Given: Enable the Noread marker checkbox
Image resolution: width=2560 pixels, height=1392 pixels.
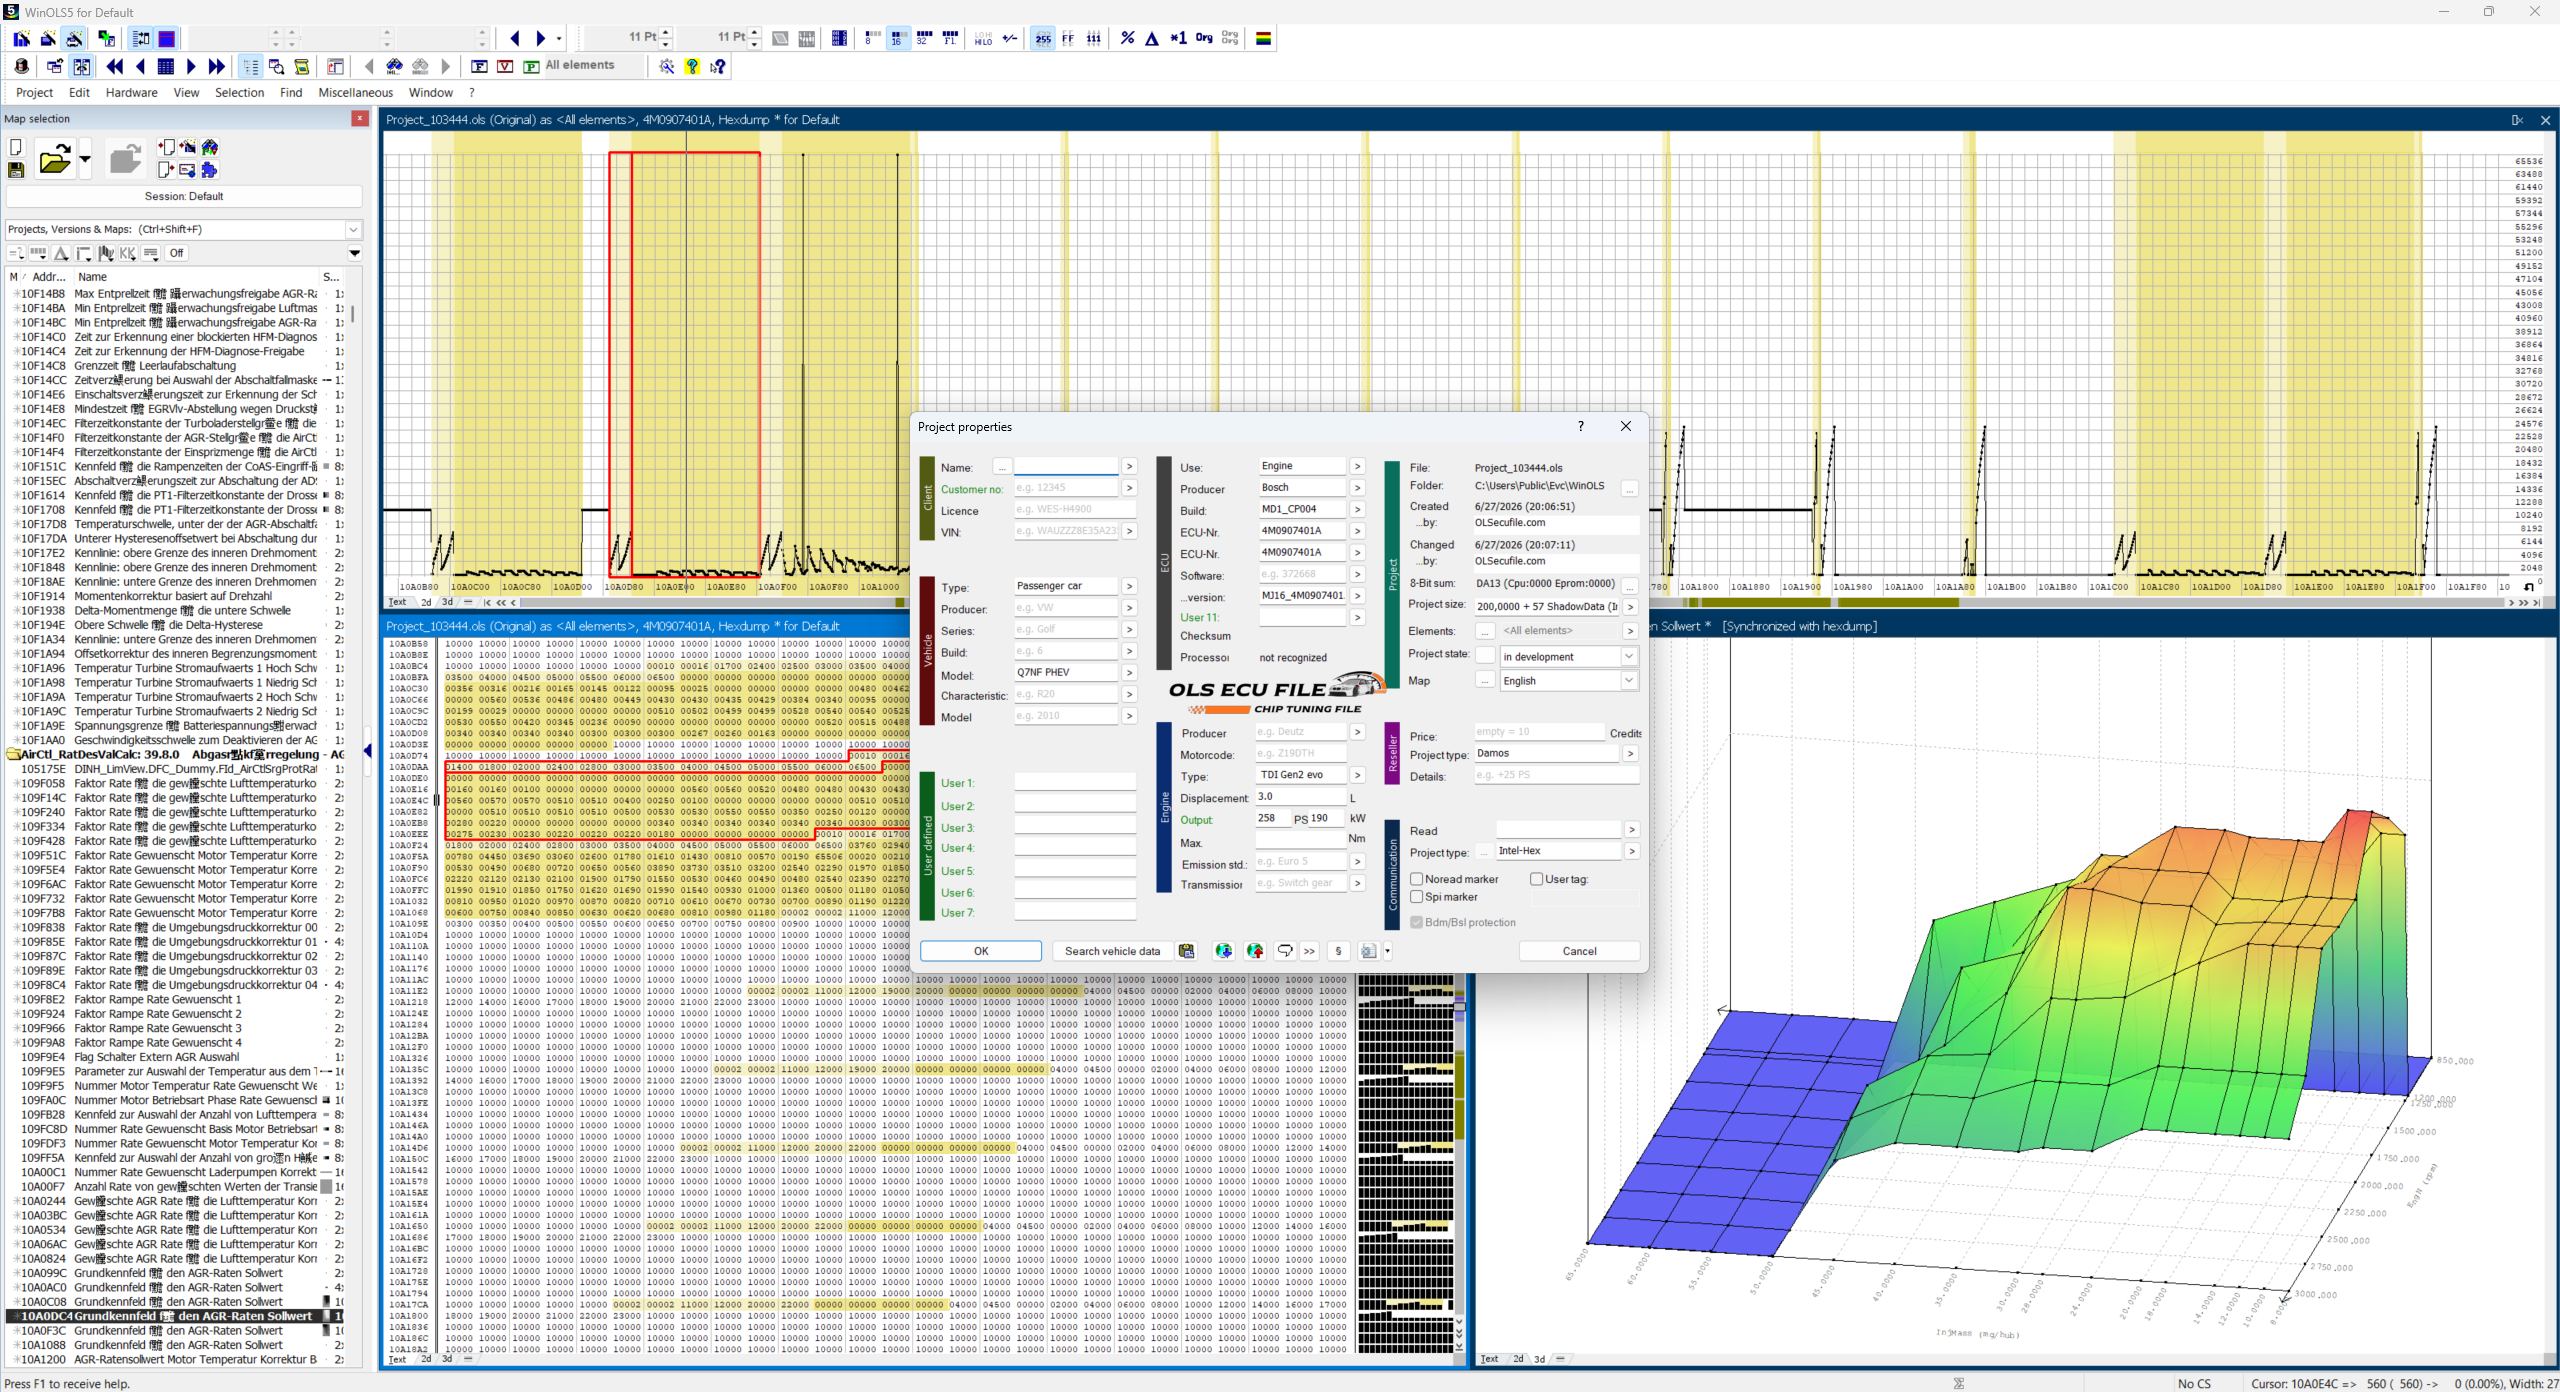Looking at the screenshot, I should tap(1417, 879).
